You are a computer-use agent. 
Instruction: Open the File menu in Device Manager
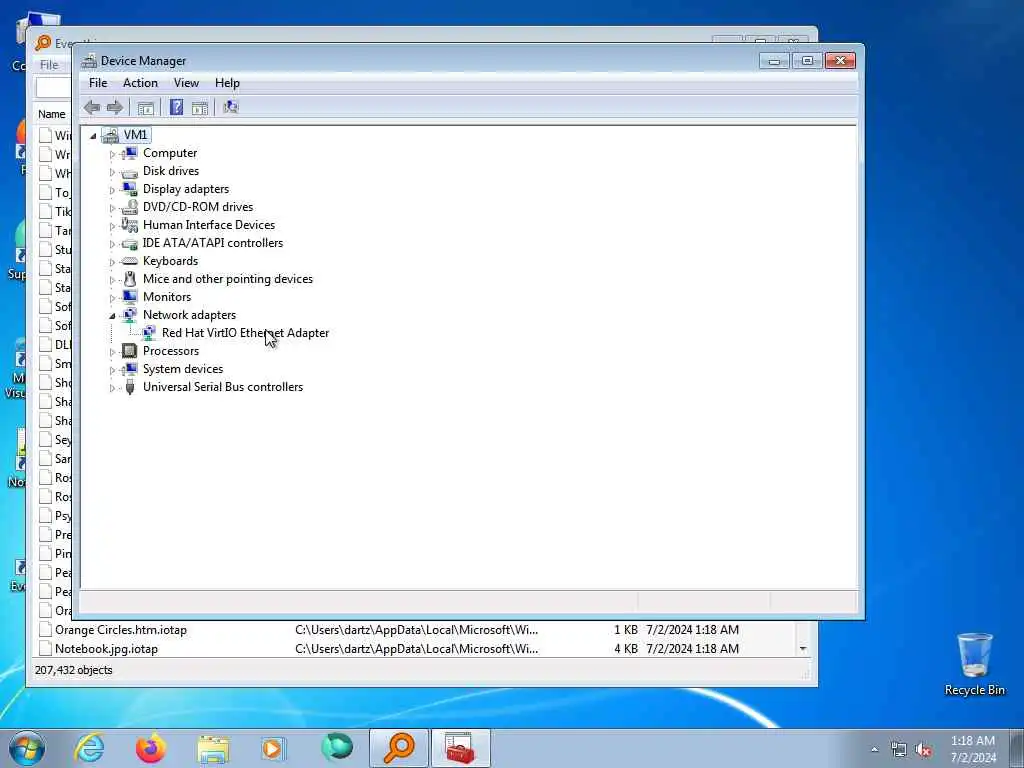pyautogui.click(x=98, y=83)
